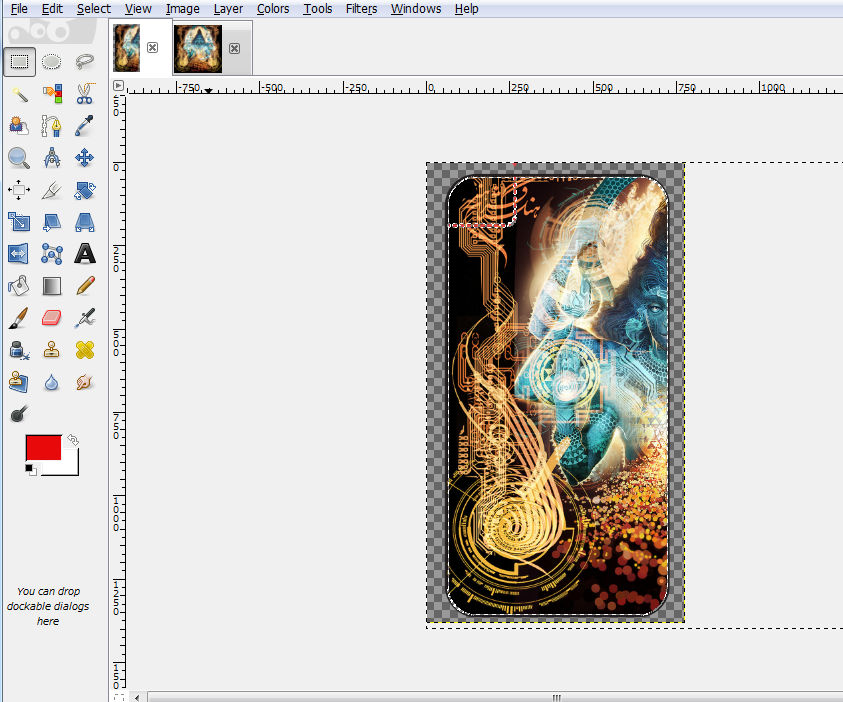Select the Text tool
The image size is (843, 702).
click(84, 254)
